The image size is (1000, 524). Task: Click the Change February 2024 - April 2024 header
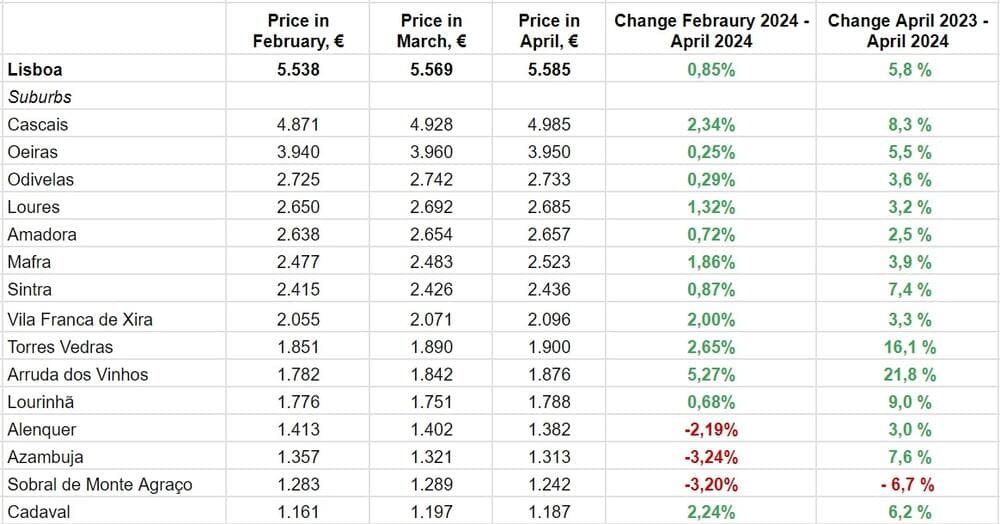pos(711,31)
